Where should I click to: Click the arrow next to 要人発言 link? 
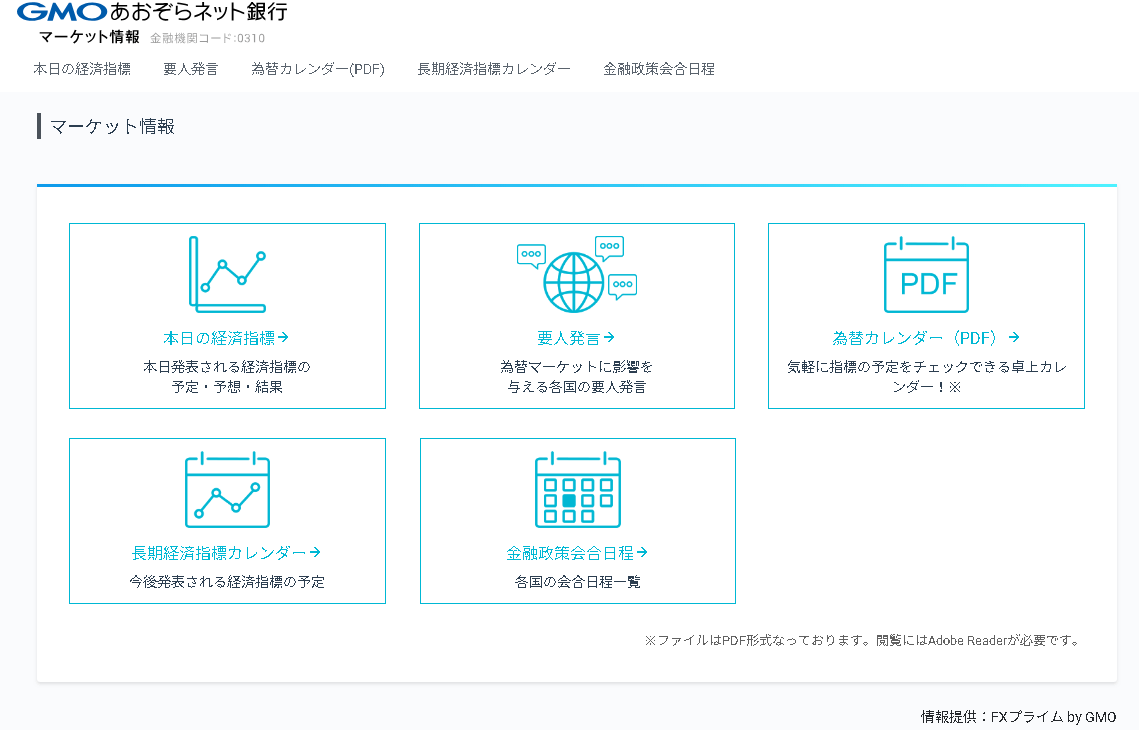(610, 337)
